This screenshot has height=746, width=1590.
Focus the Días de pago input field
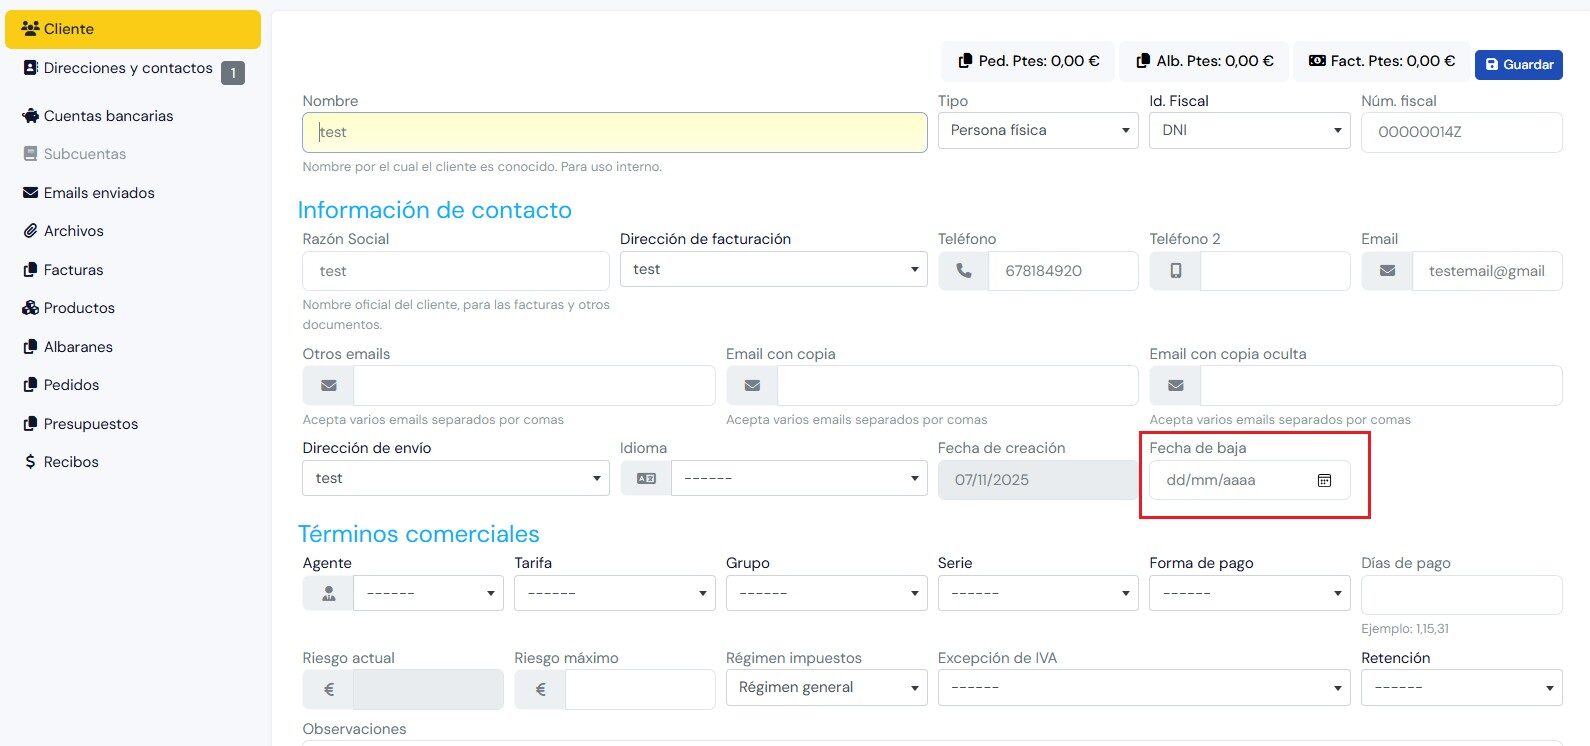[x=1461, y=595]
